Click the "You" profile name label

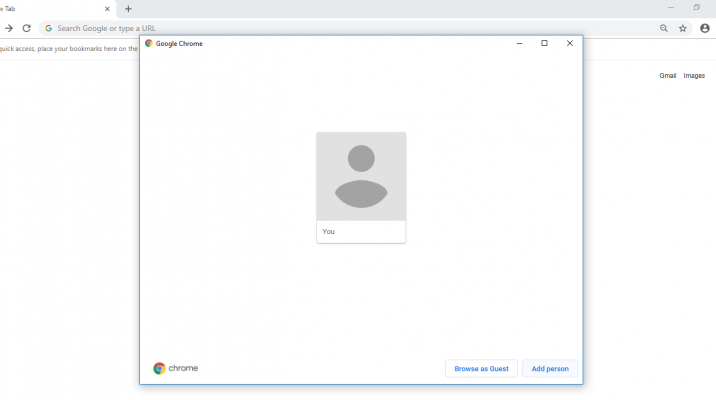tap(329, 231)
